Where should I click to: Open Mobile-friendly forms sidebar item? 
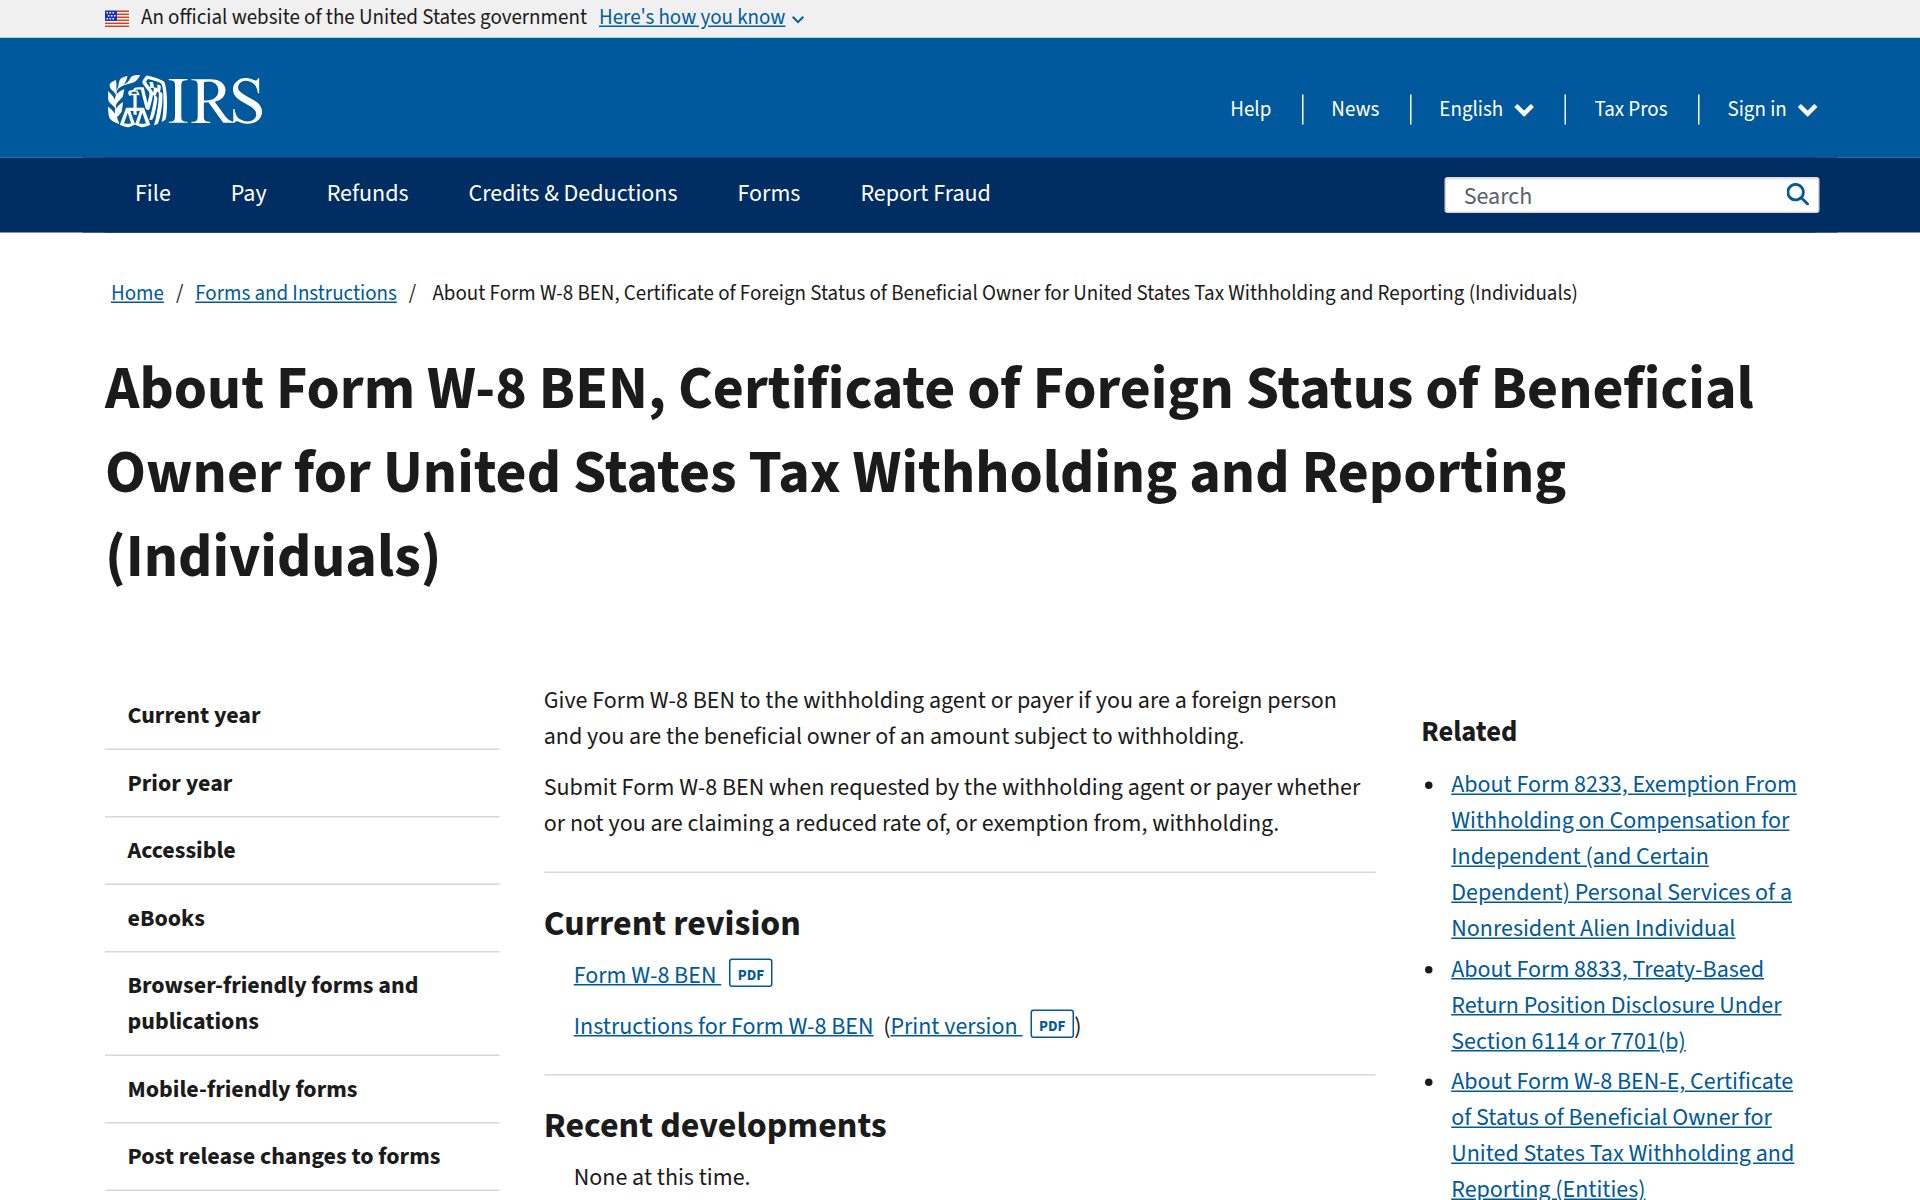pos(302,1090)
